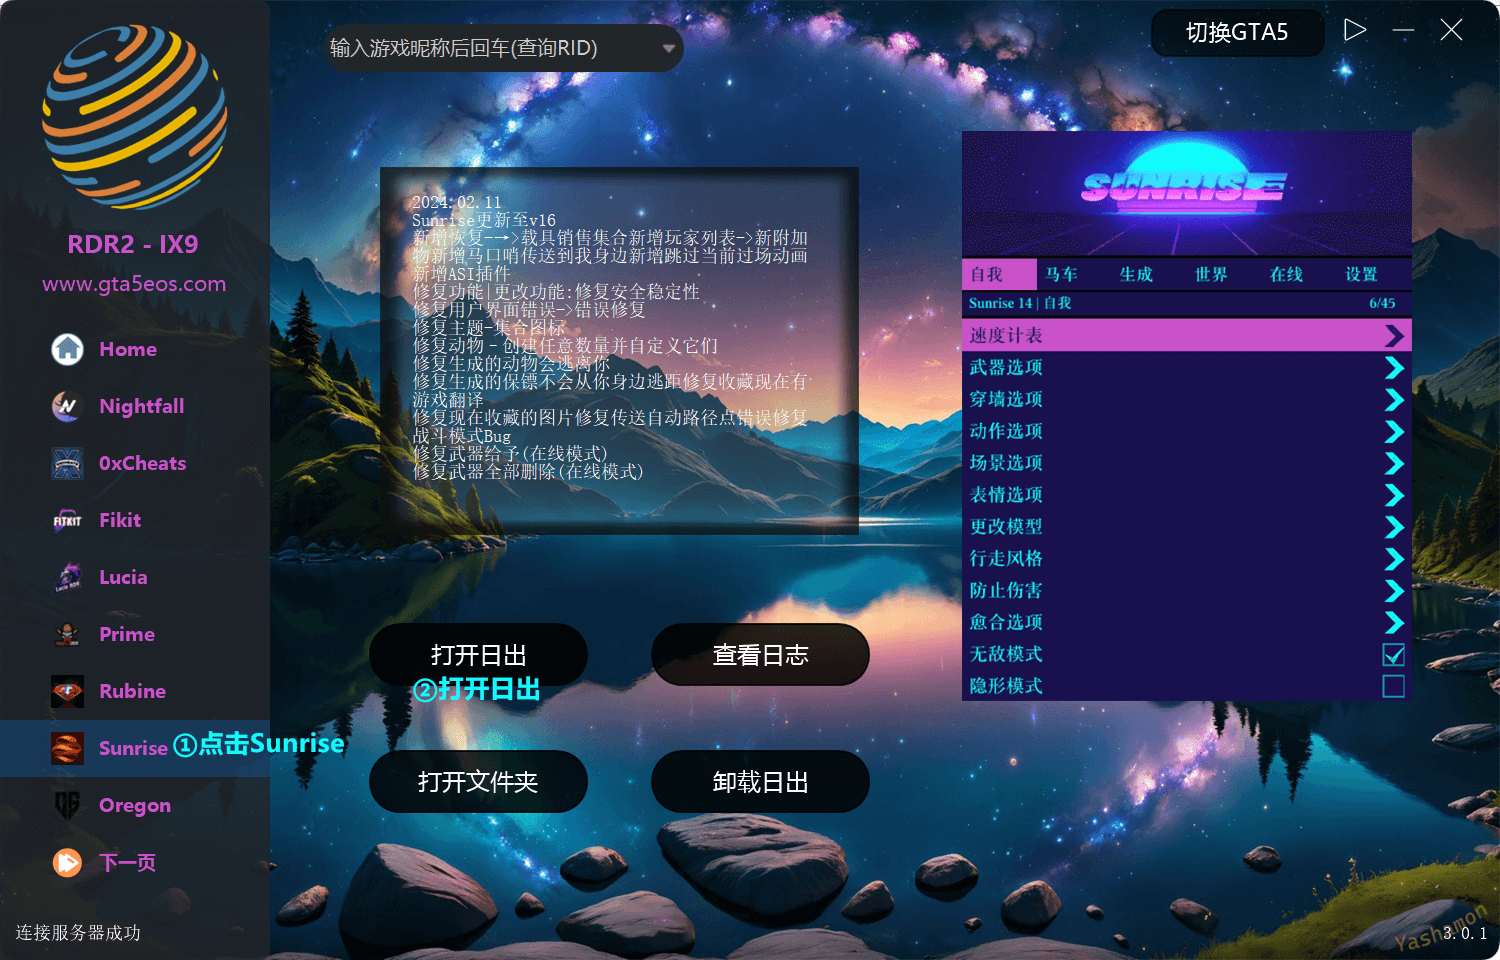1500x960 pixels.
Task: Go to 下一页 next page label
Action: coord(128,862)
